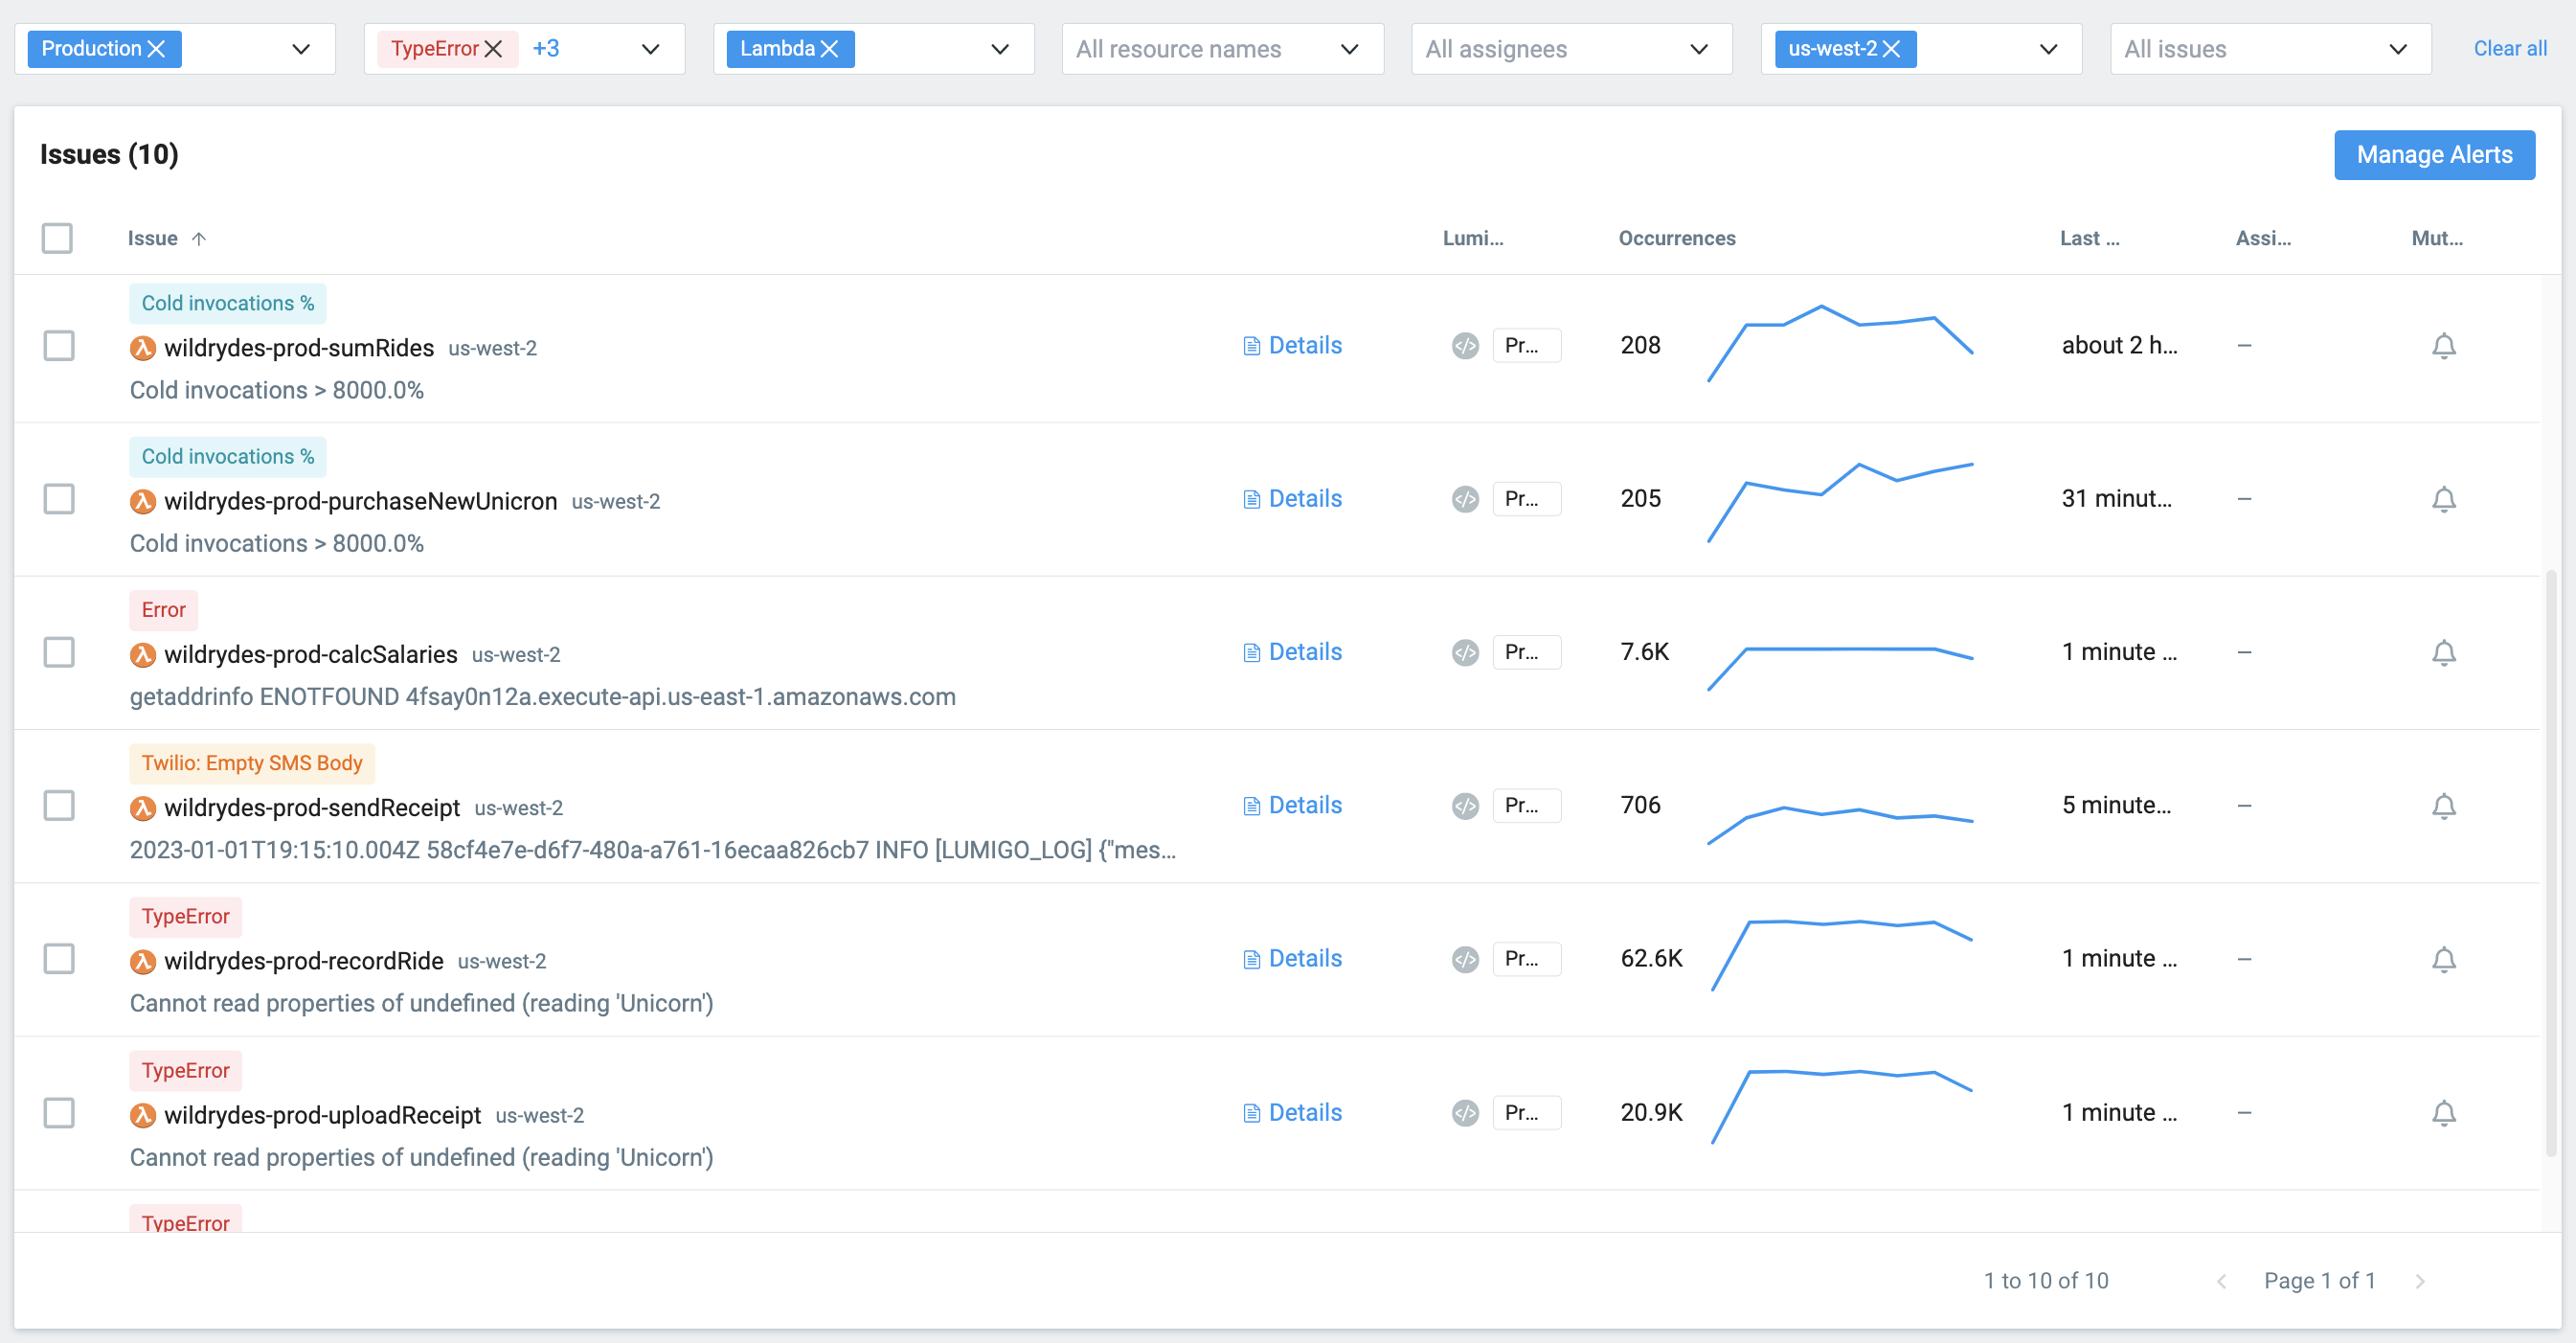Viewport: 2576px width, 1343px height.
Task: Expand the All resource names dropdown
Action: pos(1222,49)
